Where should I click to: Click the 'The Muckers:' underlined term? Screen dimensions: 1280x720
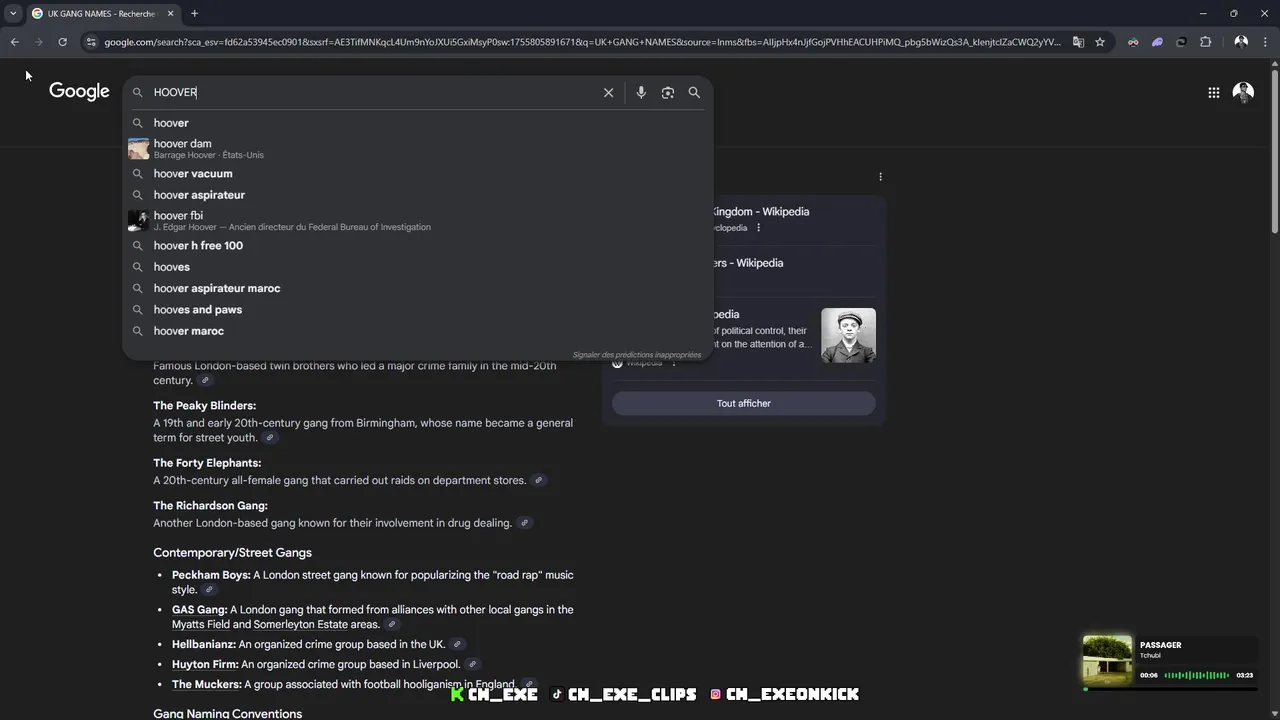pyautogui.click(x=206, y=684)
